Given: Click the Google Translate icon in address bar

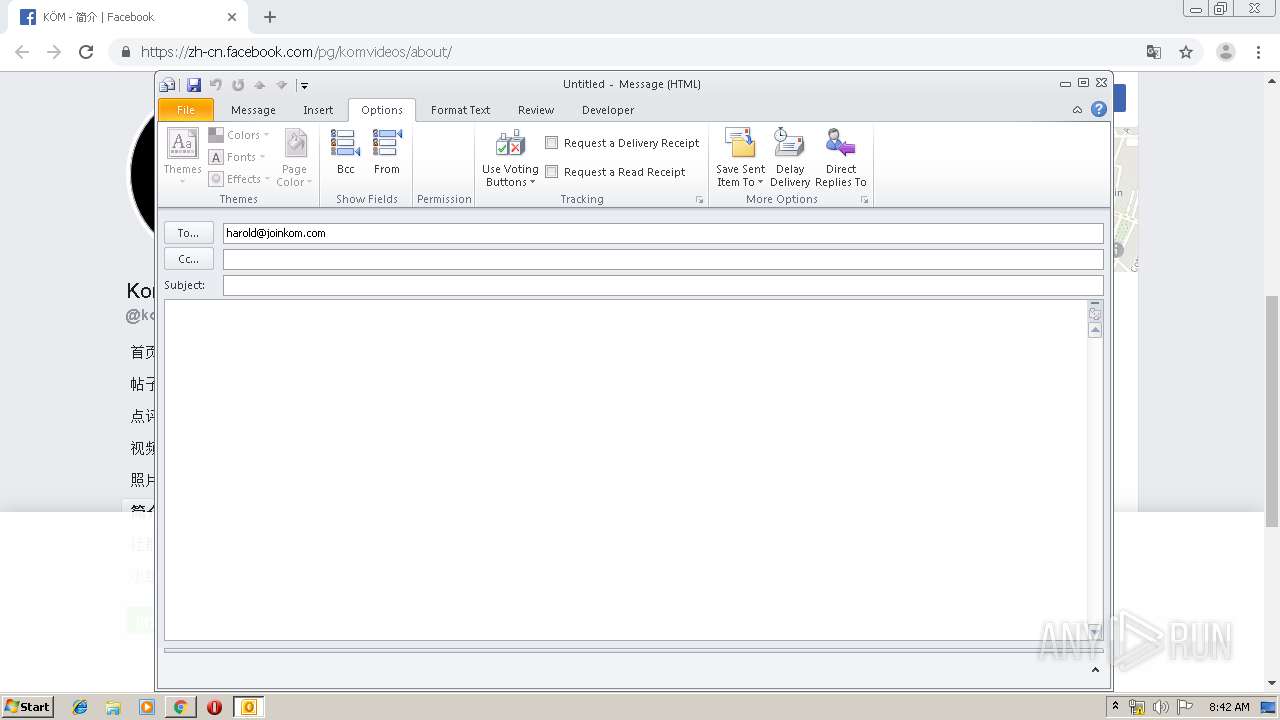Looking at the screenshot, I should (x=1154, y=52).
